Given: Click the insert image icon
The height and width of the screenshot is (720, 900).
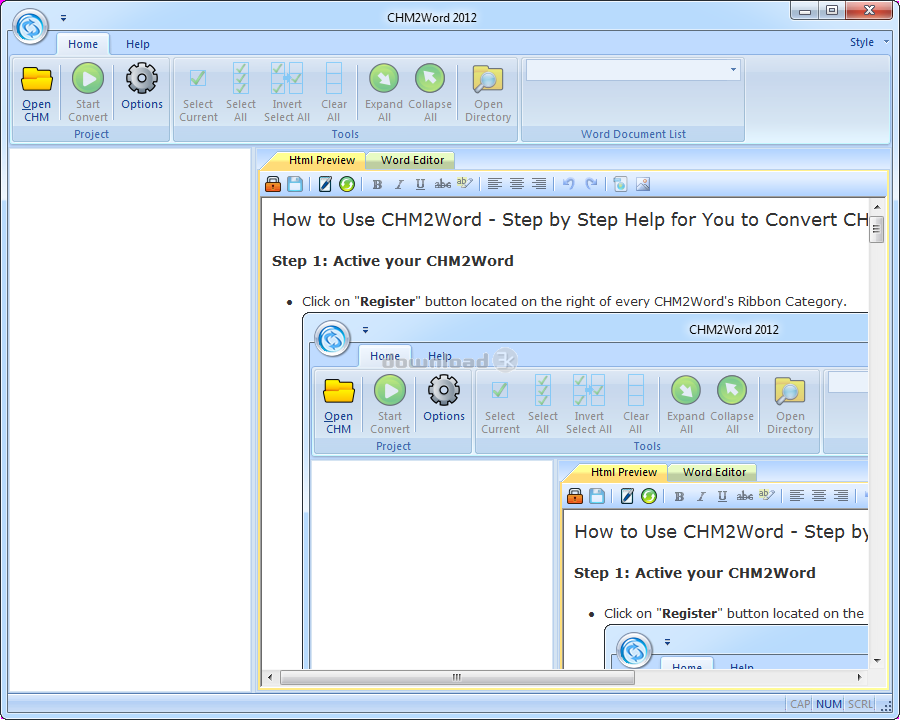Looking at the screenshot, I should click(643, 184).
